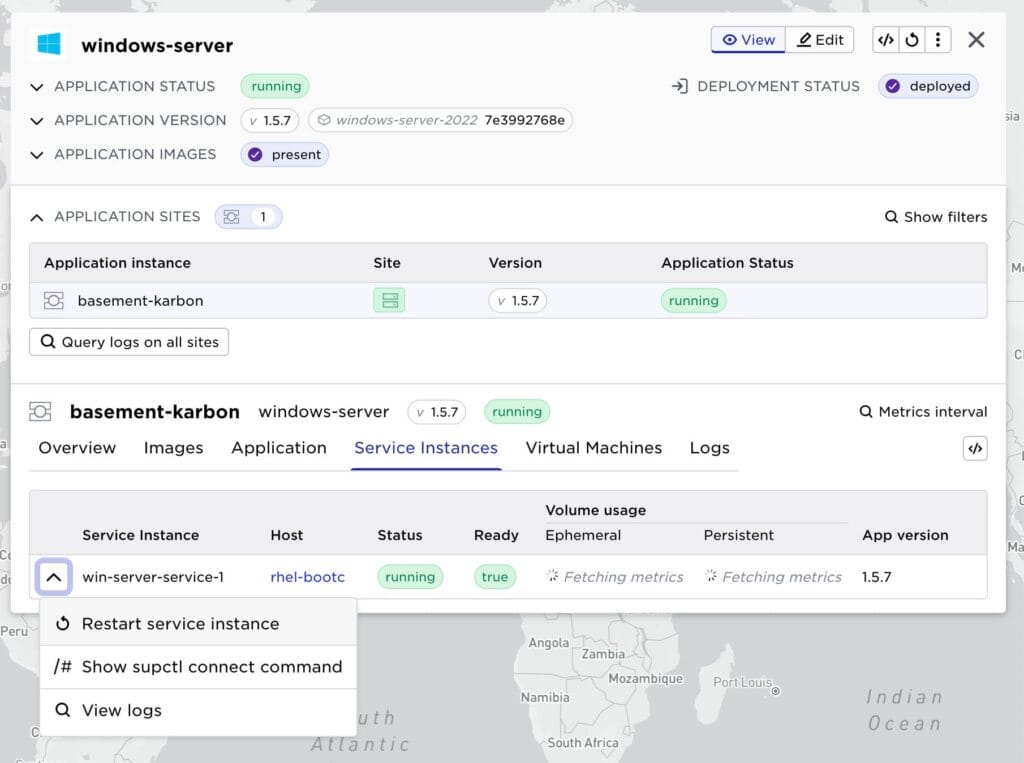1024x763 pixels.
Task: Click the code view icon in header
Action: click(885, 40)
